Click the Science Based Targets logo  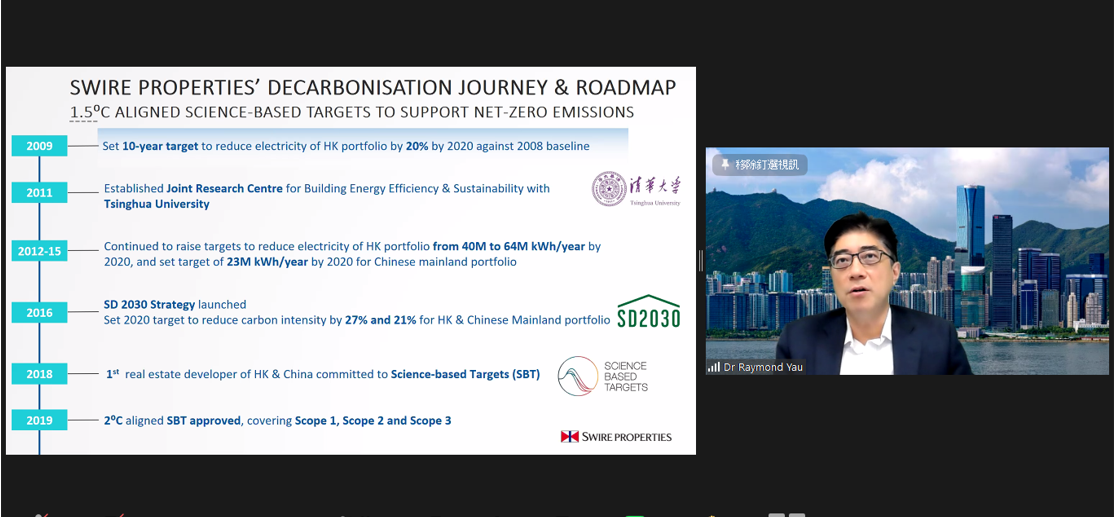[603, 376]
